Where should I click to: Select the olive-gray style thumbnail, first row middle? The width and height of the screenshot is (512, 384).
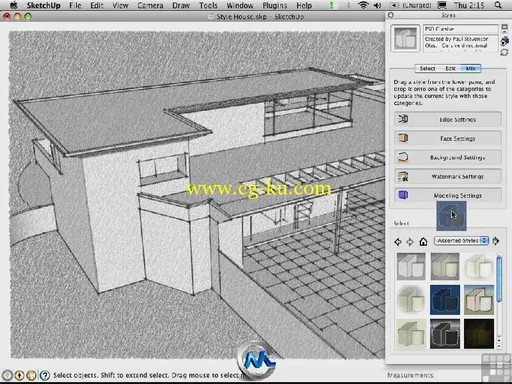[445, 266]
